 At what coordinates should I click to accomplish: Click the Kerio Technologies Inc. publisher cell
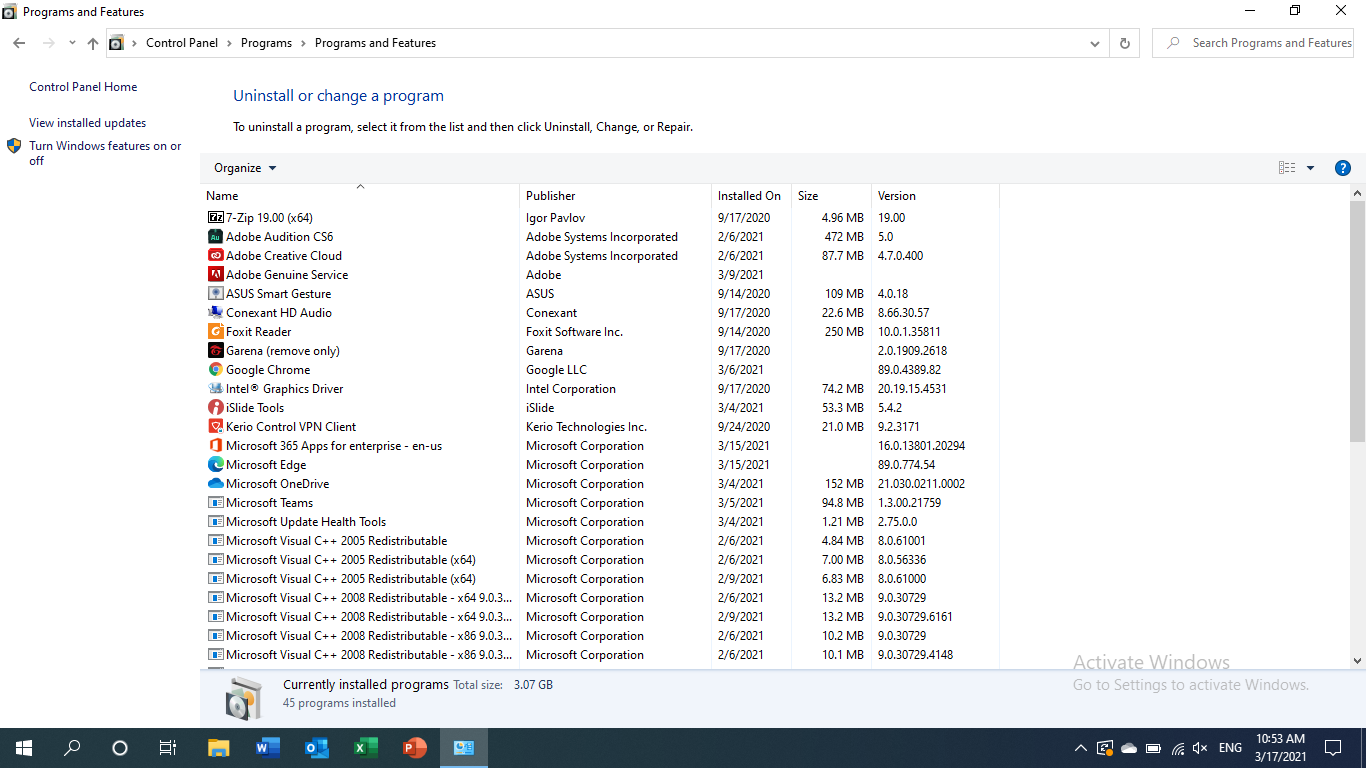pyautogui.click(x=586, y=426)
